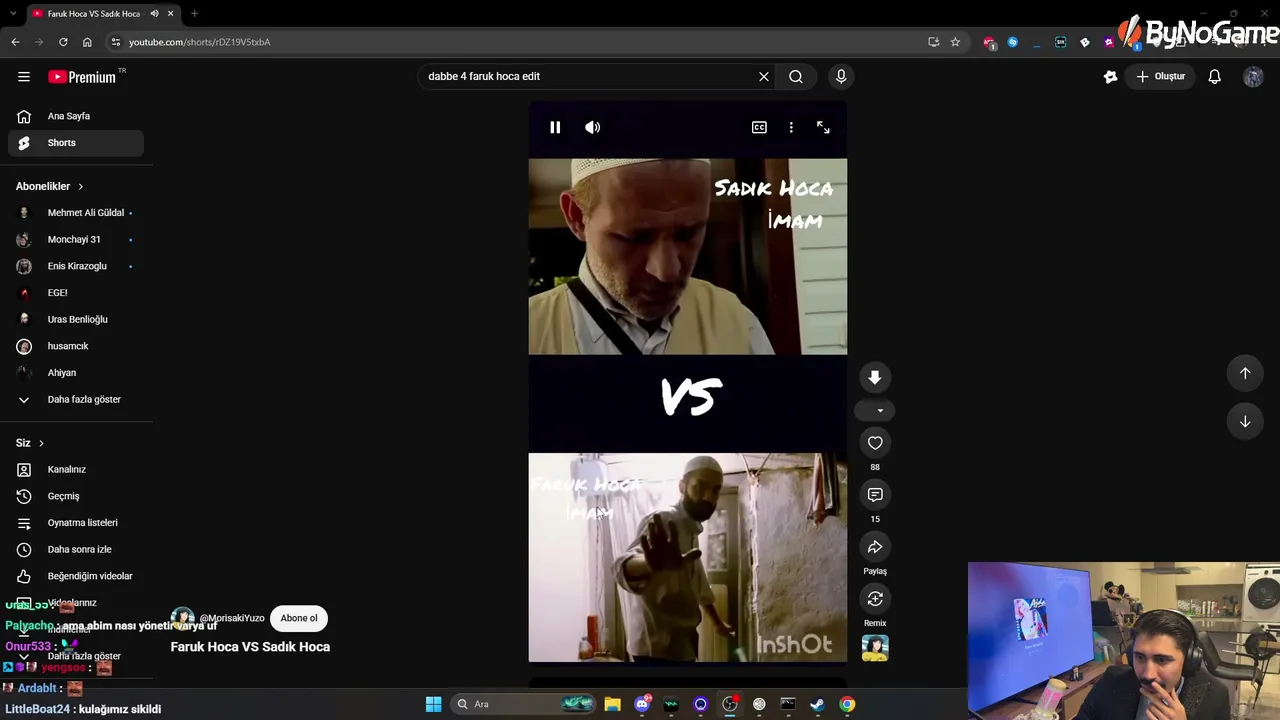Close the Faruk Hoca VS Sadık Hoca tab
1280x720 pixels.
coord(171,14)
